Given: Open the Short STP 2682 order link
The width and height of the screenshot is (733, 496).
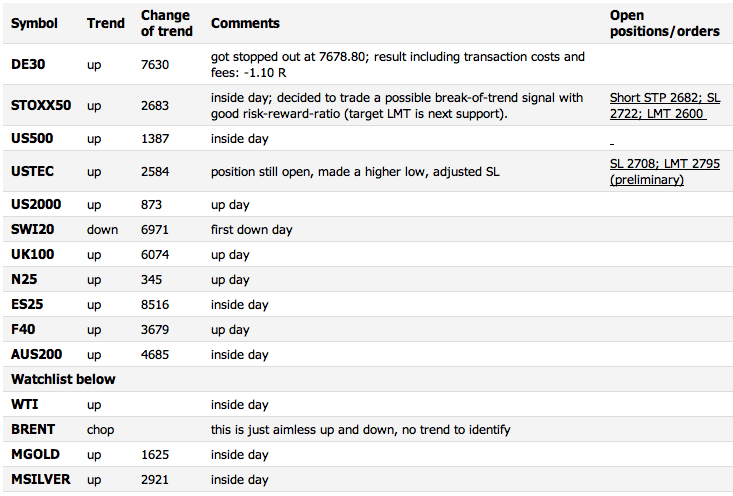Looking at the screenshot, I should coord(665,106).
